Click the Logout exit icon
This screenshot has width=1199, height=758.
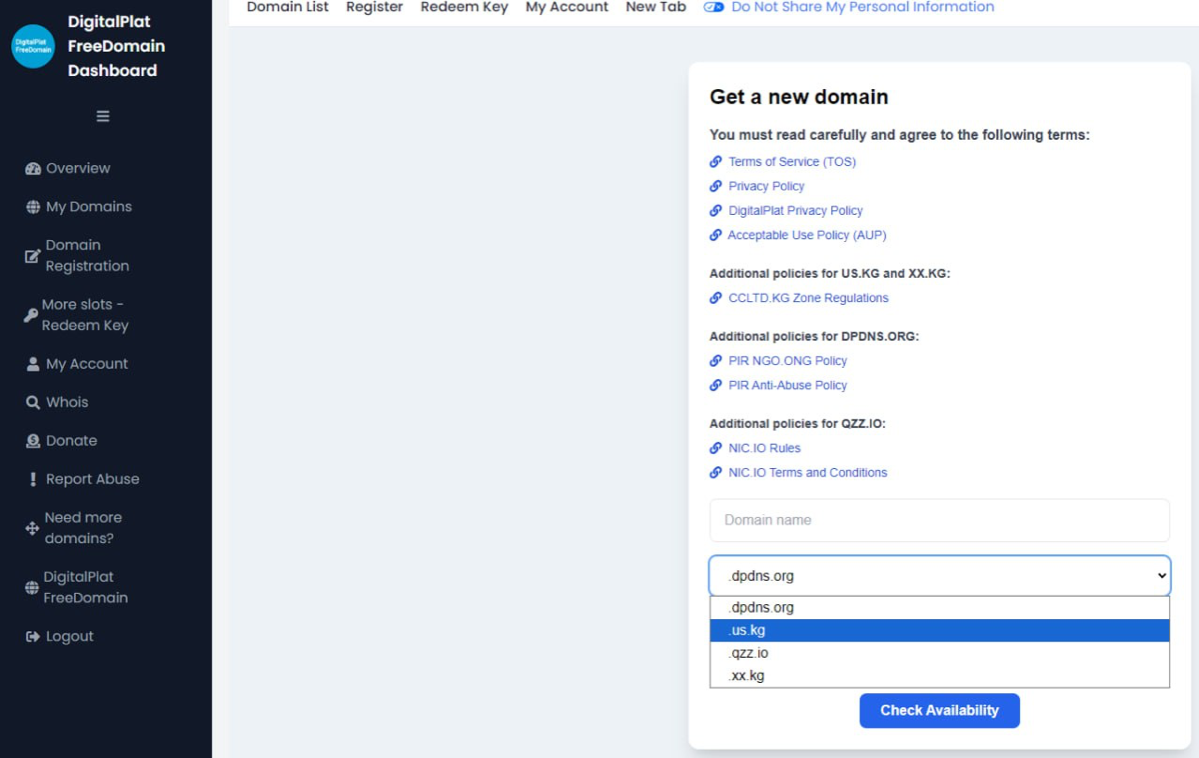tap(33, 636)
